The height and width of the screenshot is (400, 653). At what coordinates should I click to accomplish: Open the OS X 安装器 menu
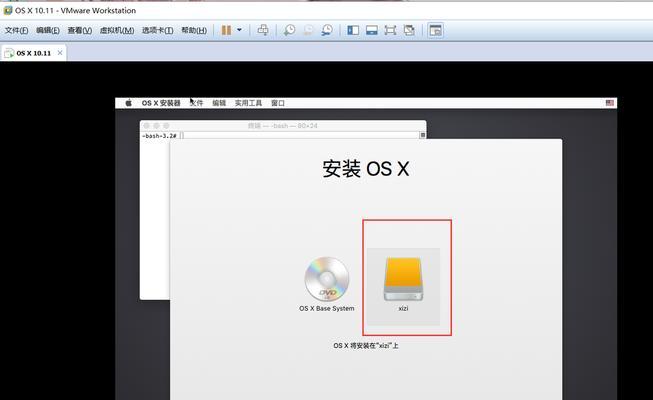click(x=161, y=103)
